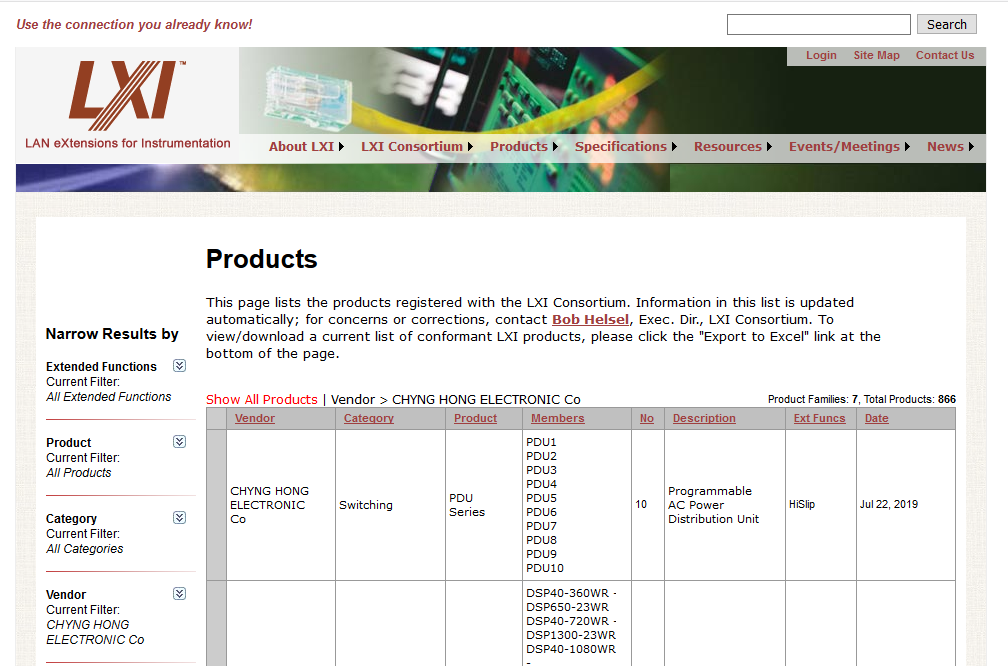Image resolution: width=1008 pixels, height=666 pixels.
Task: Select the PDU1 member entry
Action: click(541, 442)
